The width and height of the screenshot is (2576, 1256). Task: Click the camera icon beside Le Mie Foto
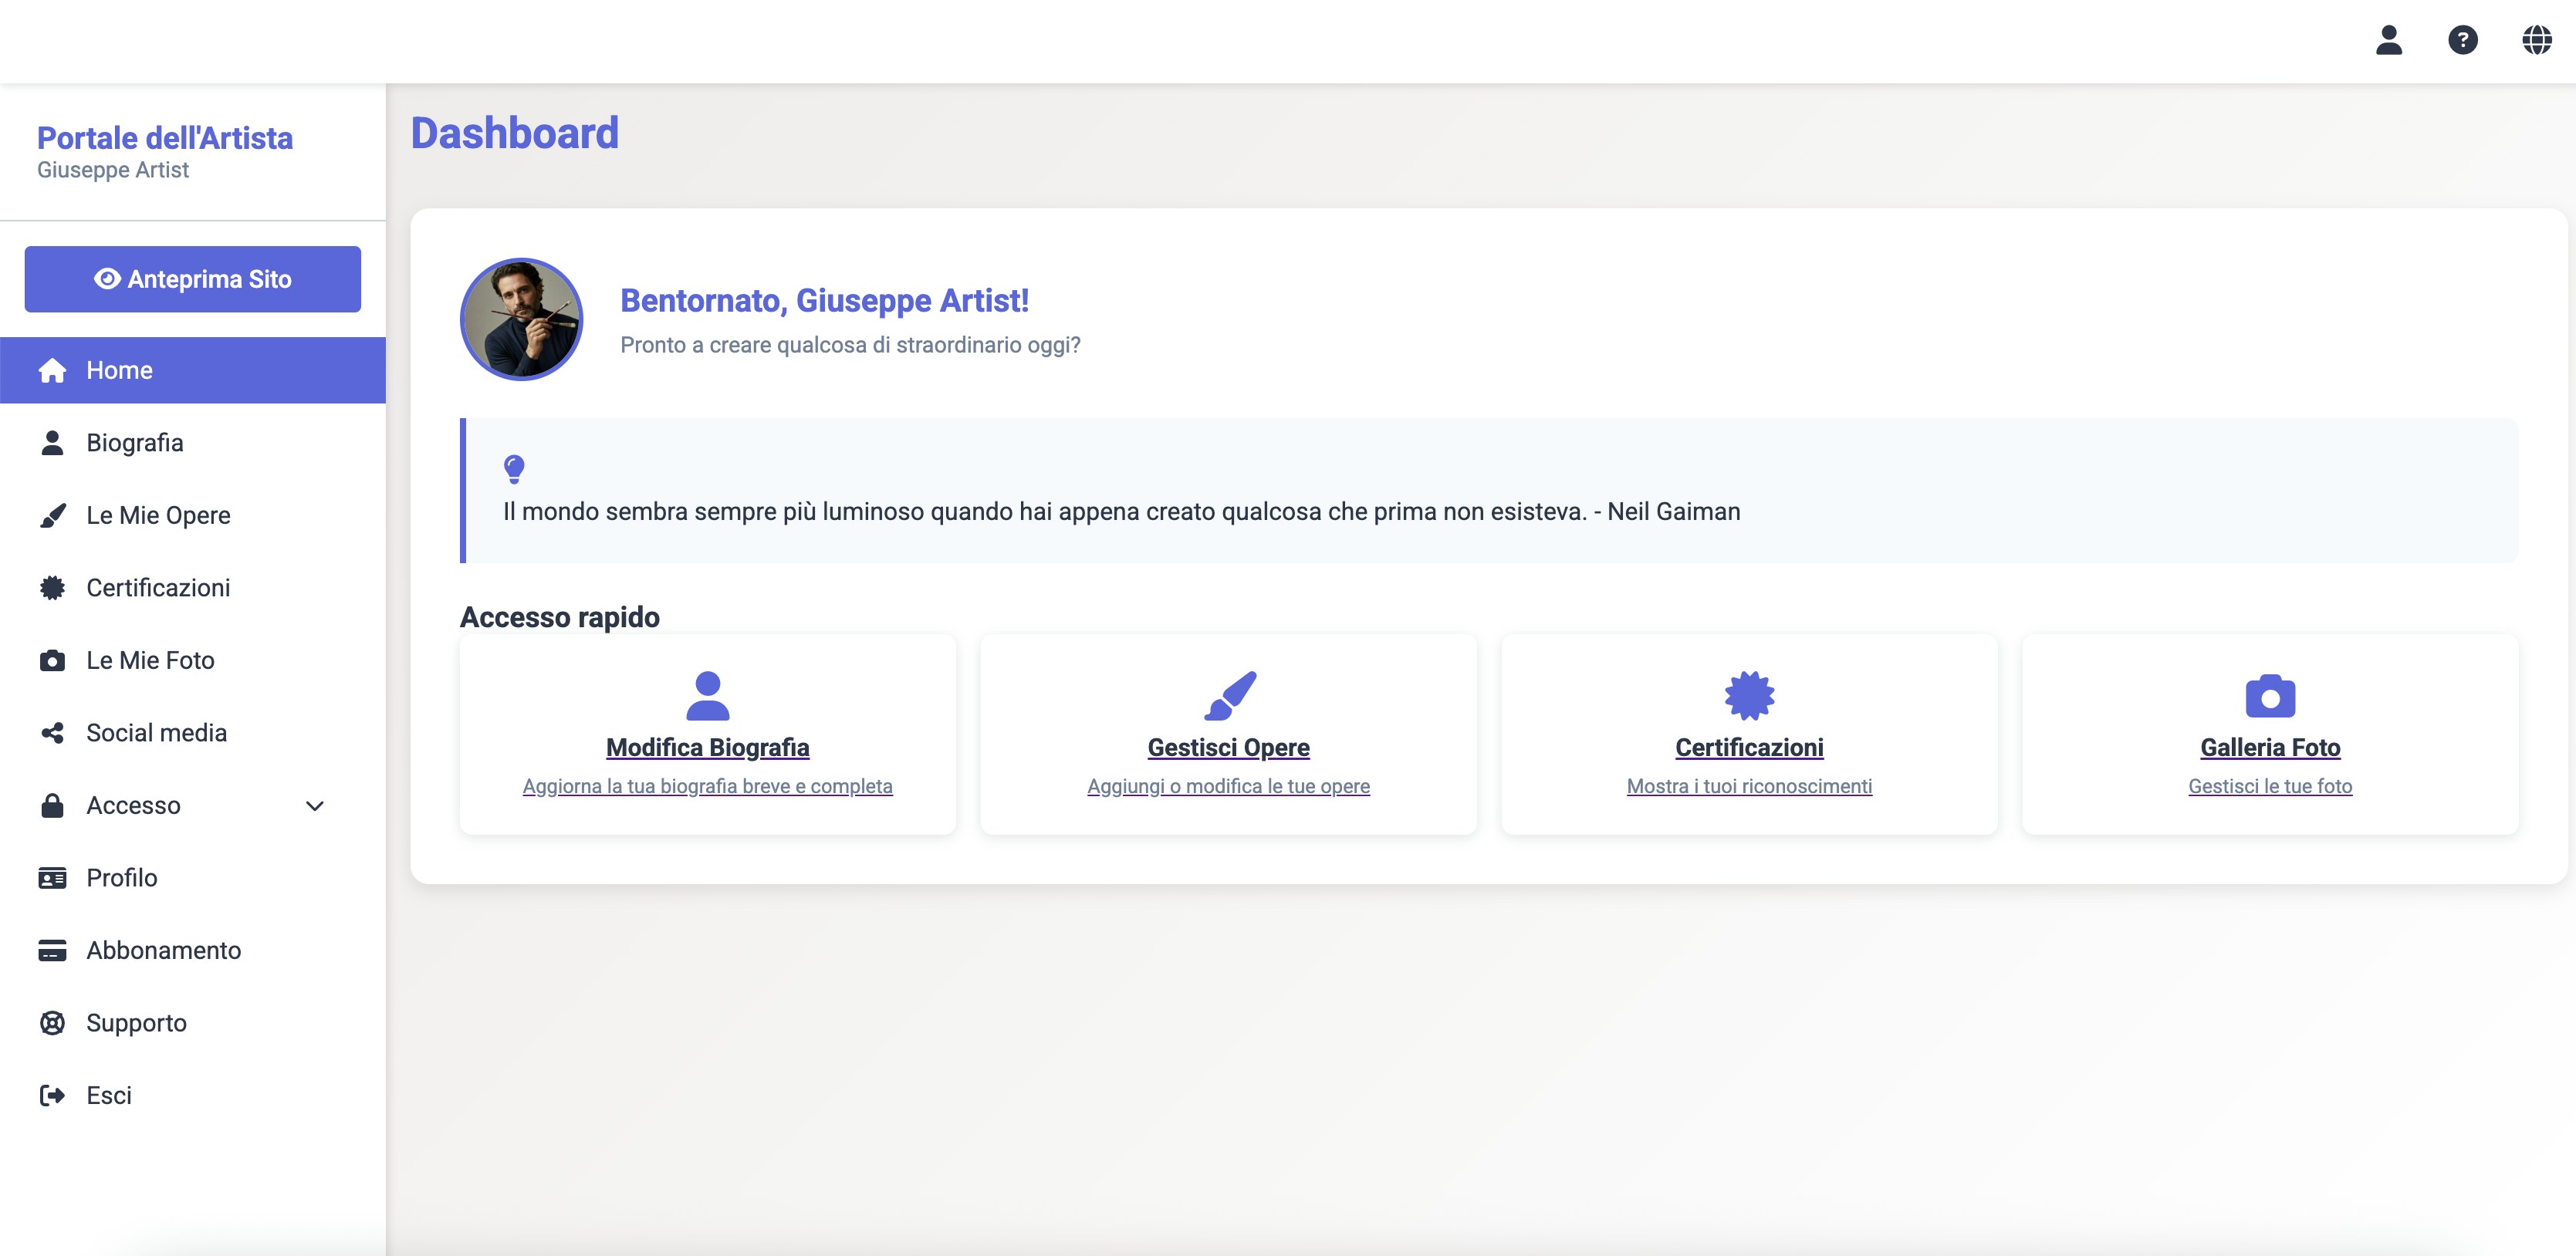52,660
